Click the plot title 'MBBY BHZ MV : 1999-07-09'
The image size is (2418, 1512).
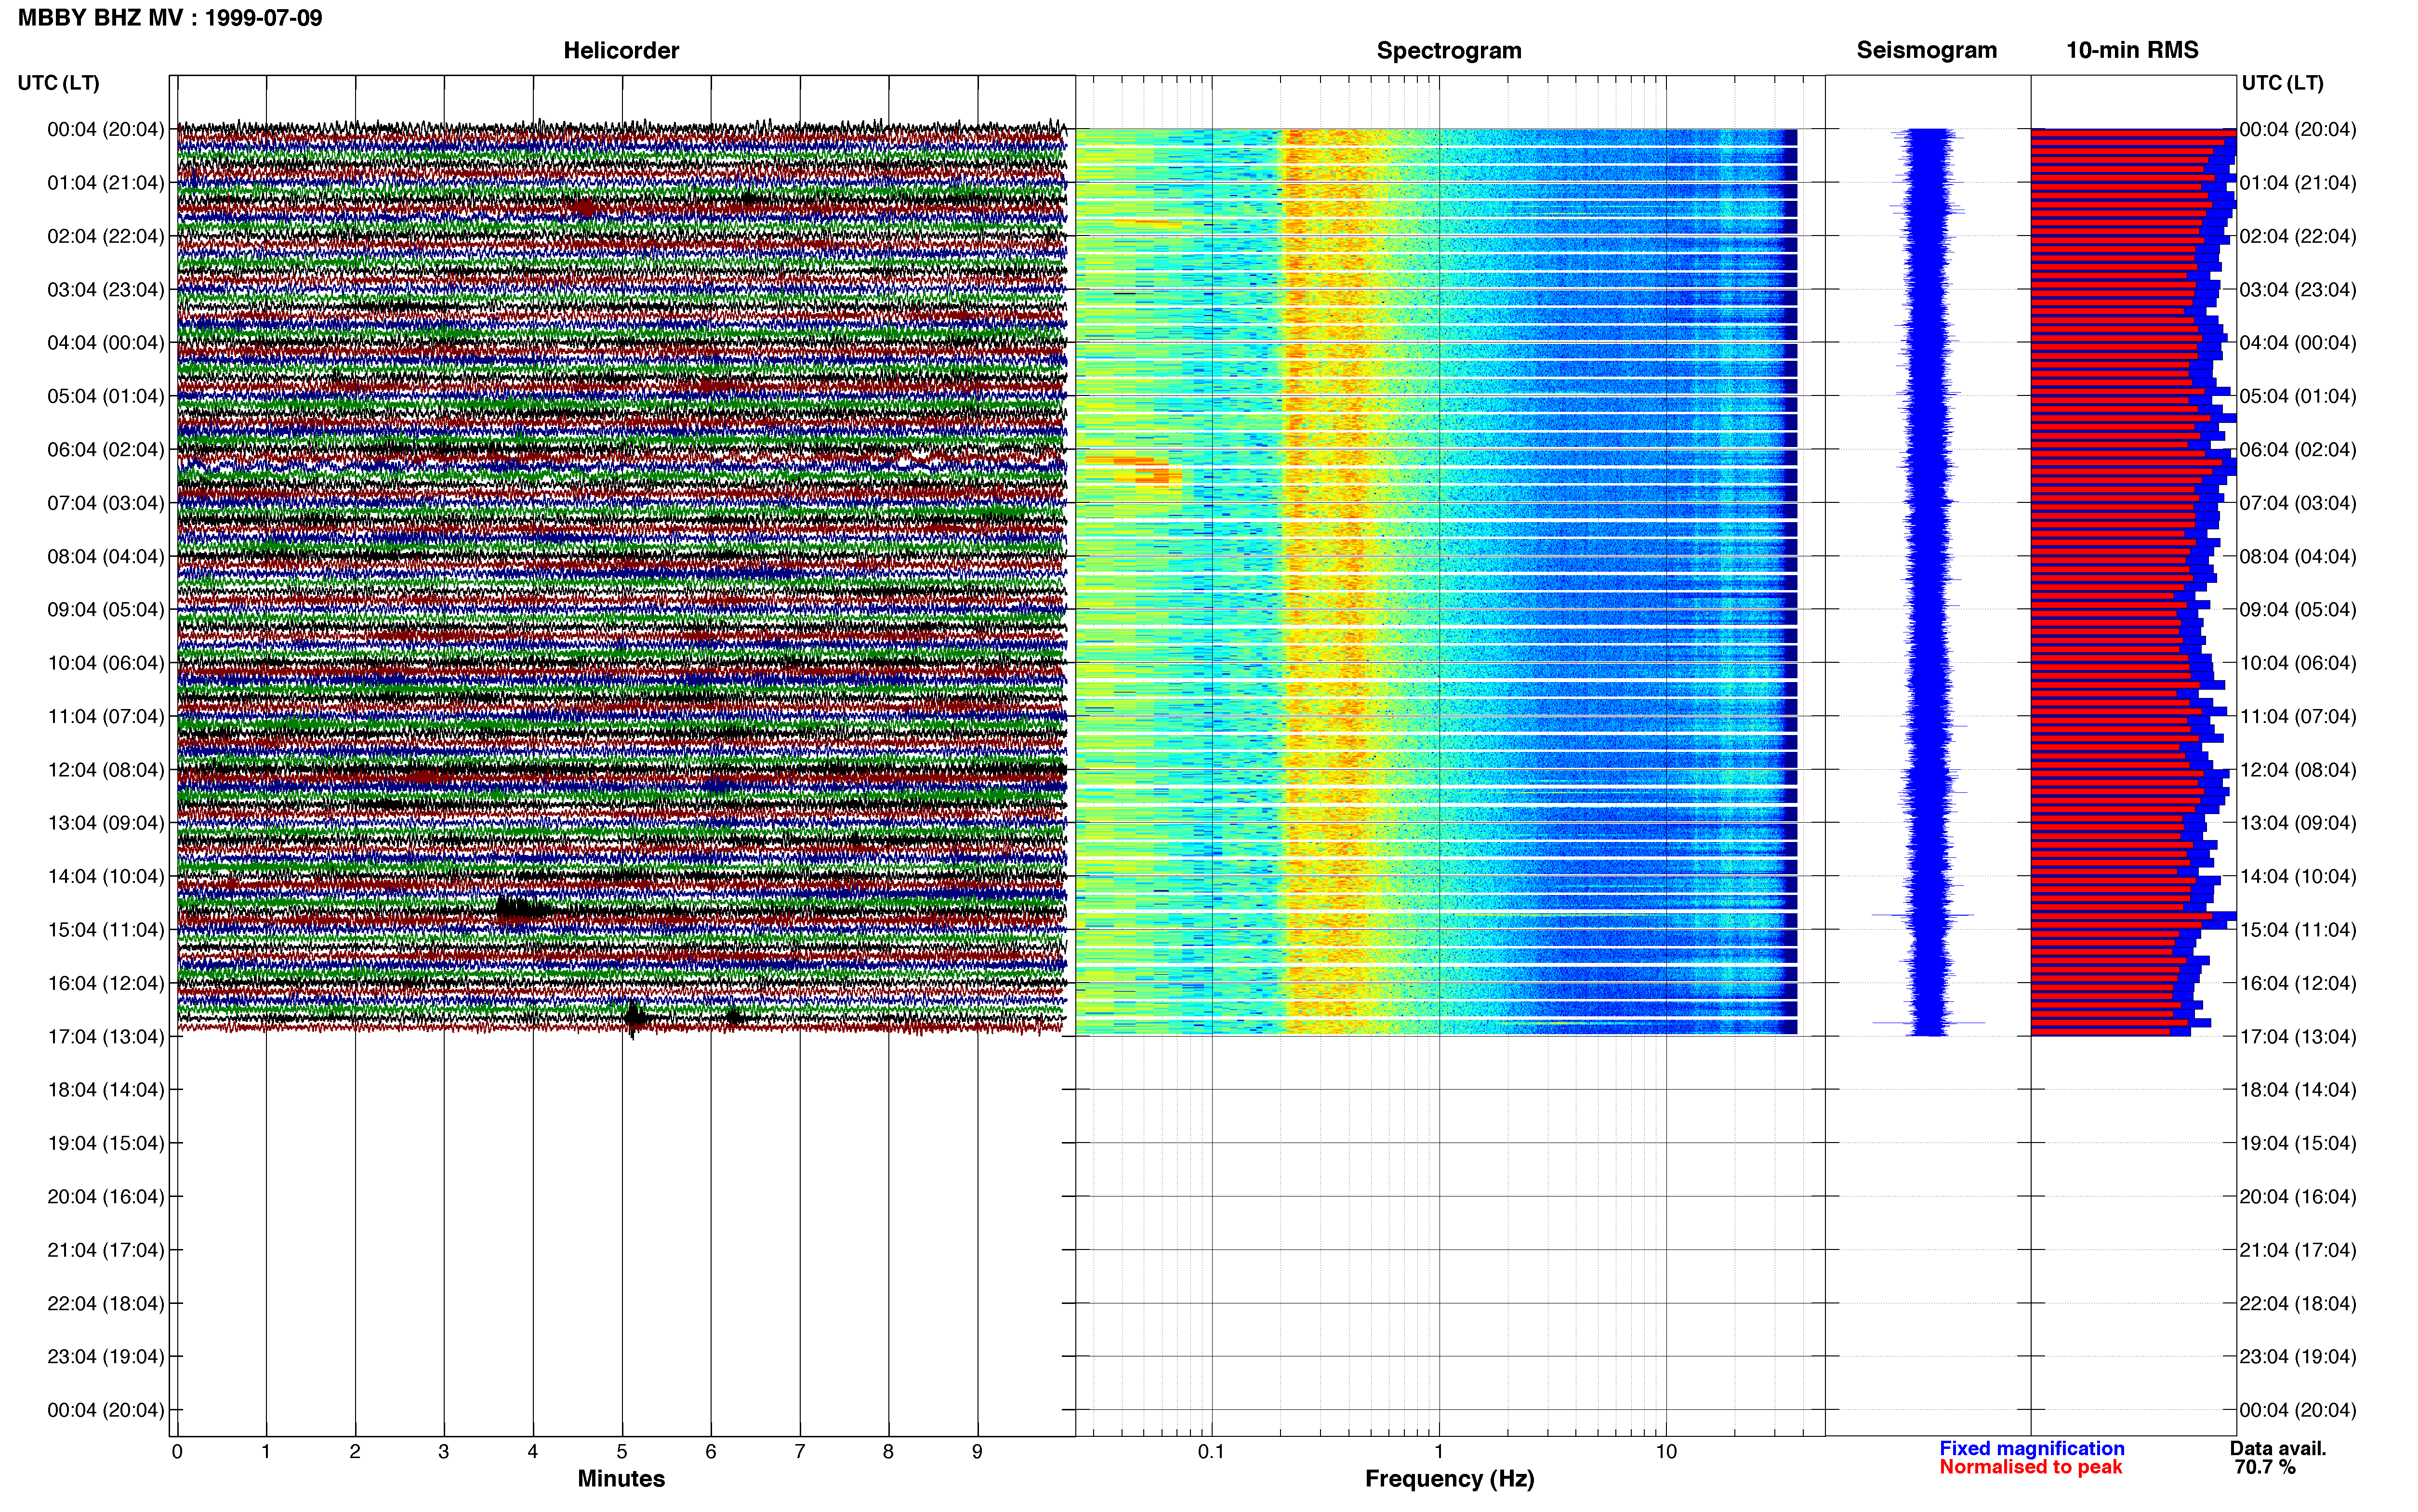(170, 18)
